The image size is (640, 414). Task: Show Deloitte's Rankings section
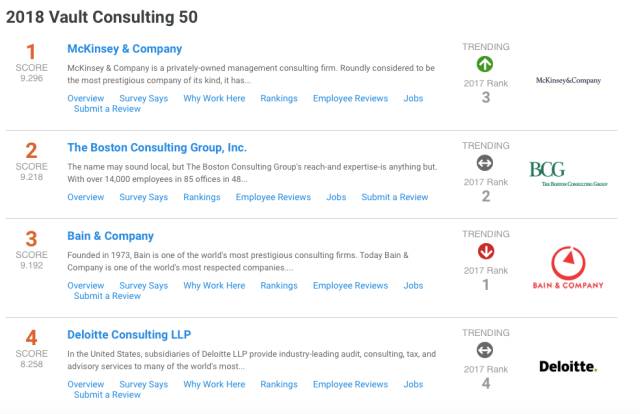[x=279, y=384]
